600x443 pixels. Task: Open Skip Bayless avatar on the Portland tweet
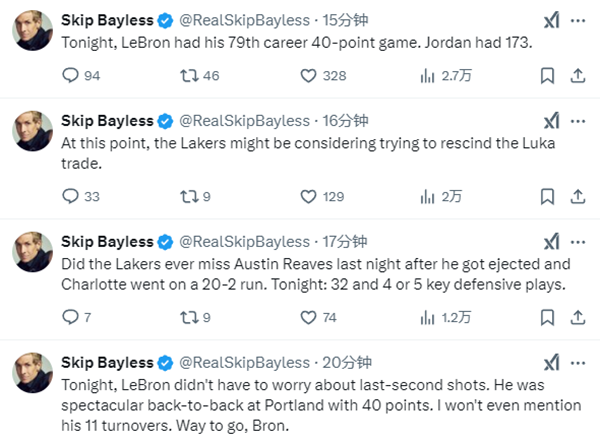click(32, 372)
